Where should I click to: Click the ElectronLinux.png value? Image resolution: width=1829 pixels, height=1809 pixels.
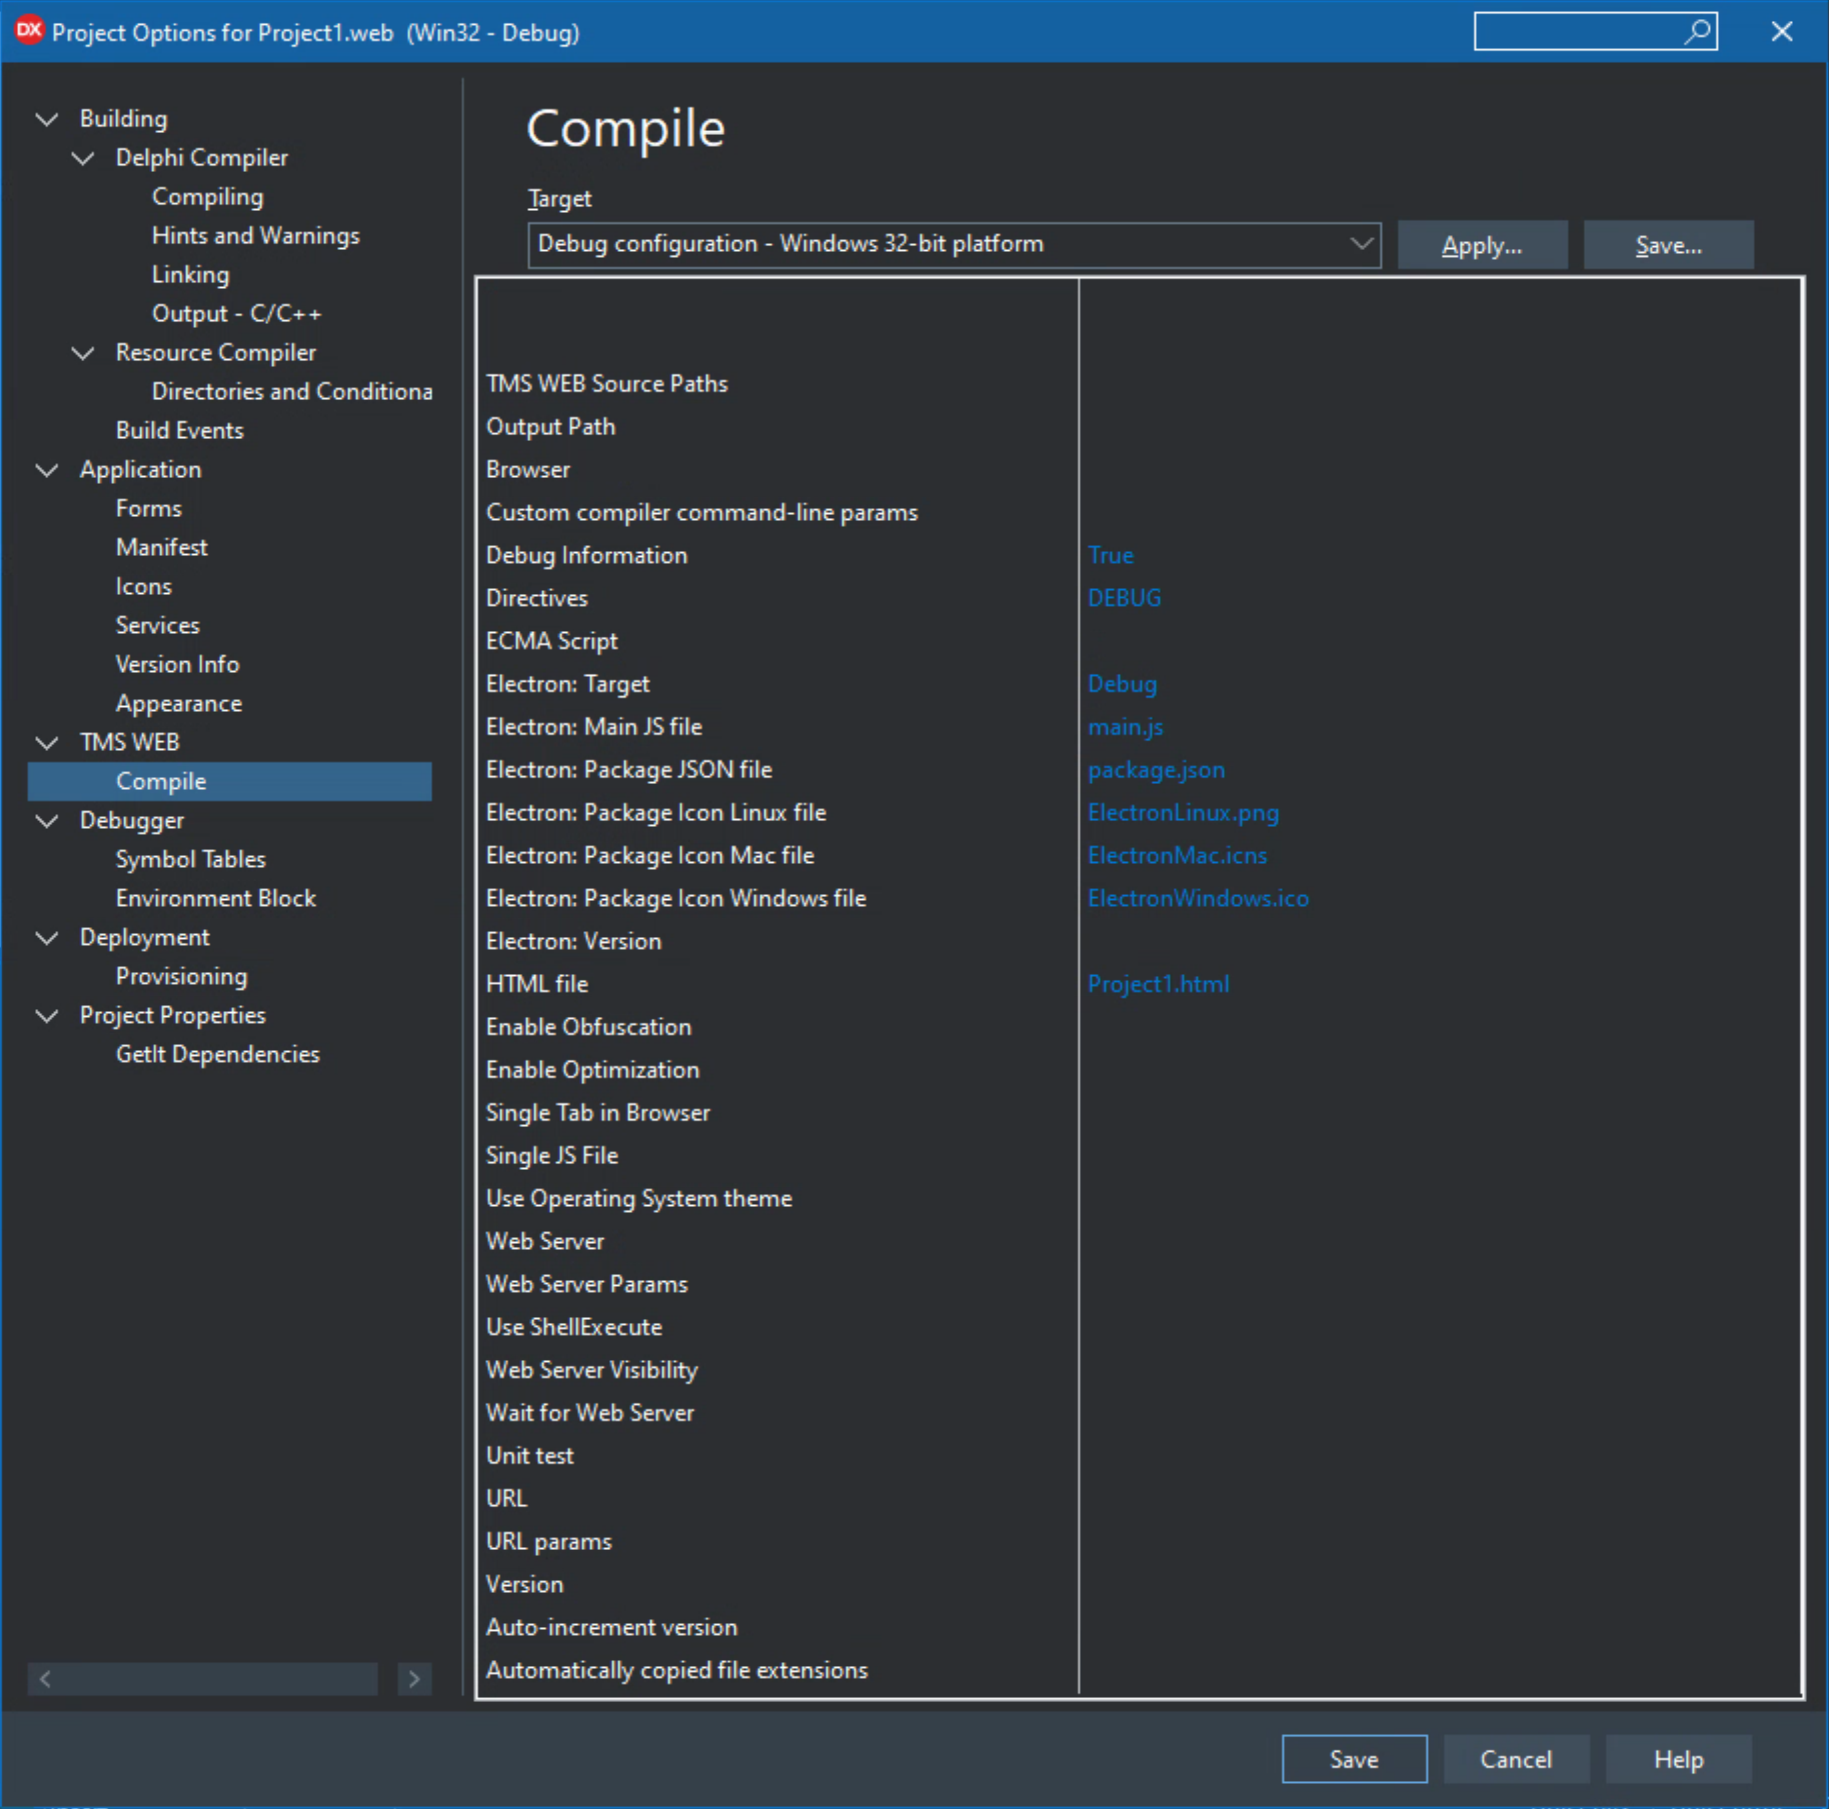pos(1183,814)
